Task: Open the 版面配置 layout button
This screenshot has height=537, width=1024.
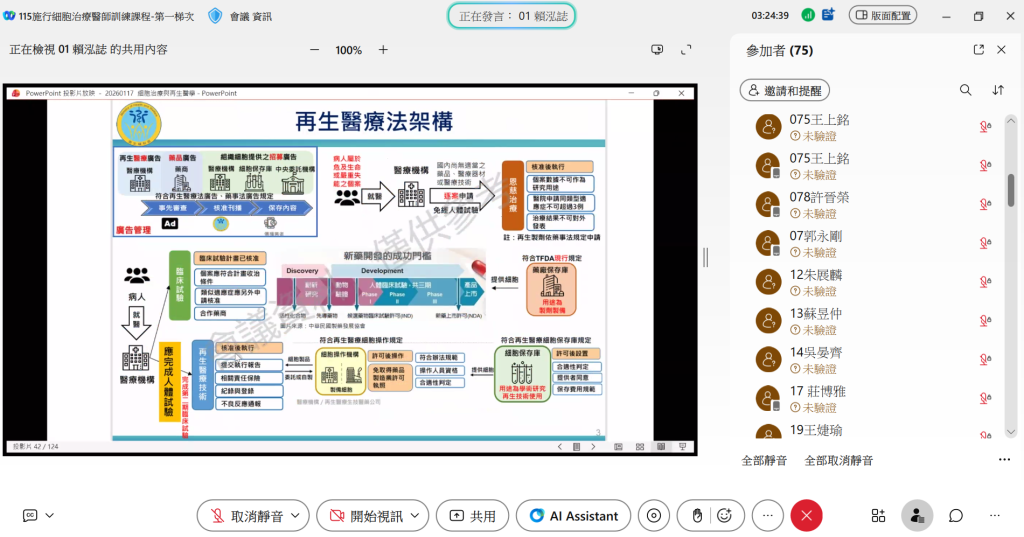Action: pyautogui.click(x=883, y=15)
